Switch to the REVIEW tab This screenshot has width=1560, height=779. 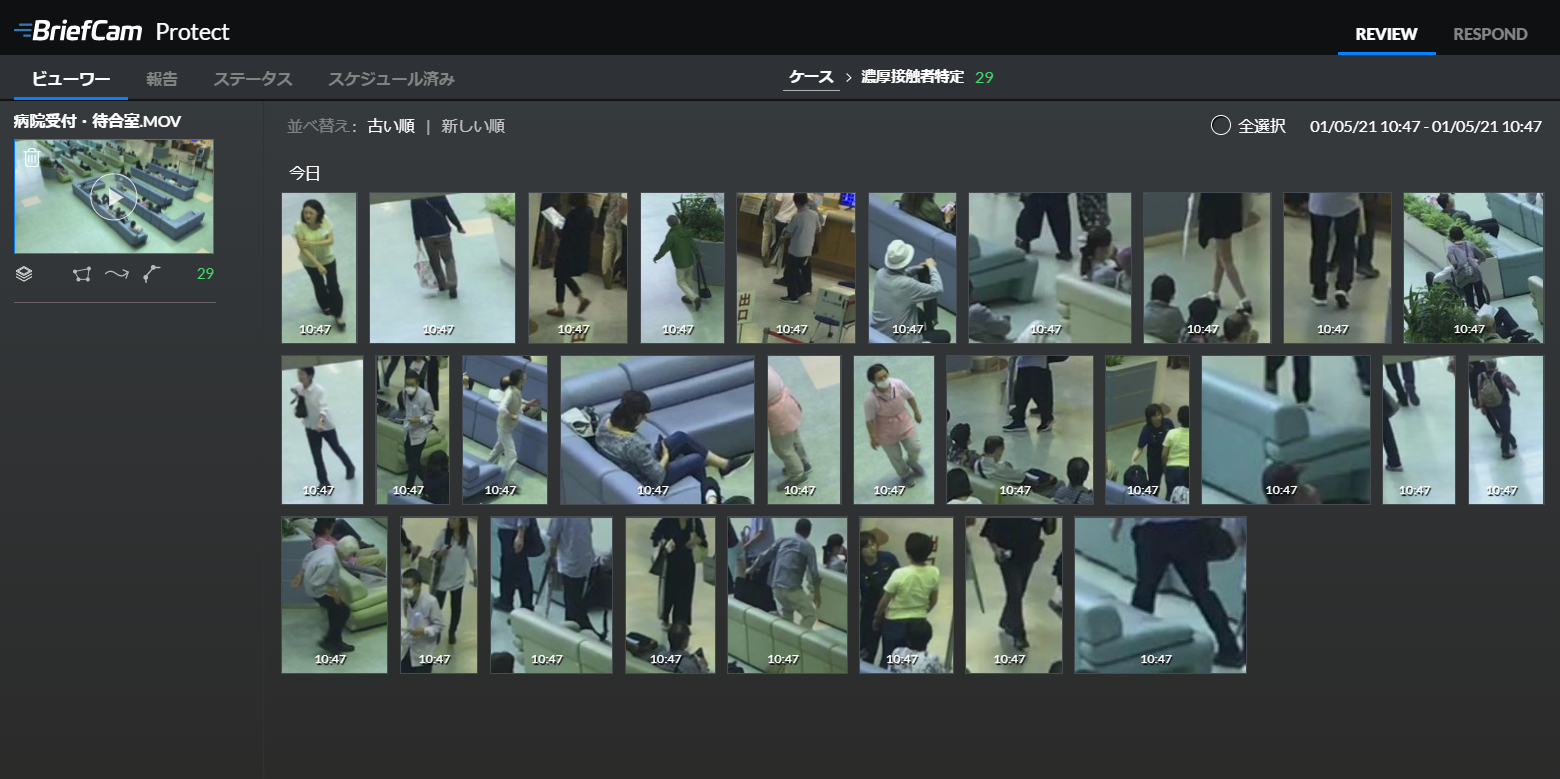1386,34
